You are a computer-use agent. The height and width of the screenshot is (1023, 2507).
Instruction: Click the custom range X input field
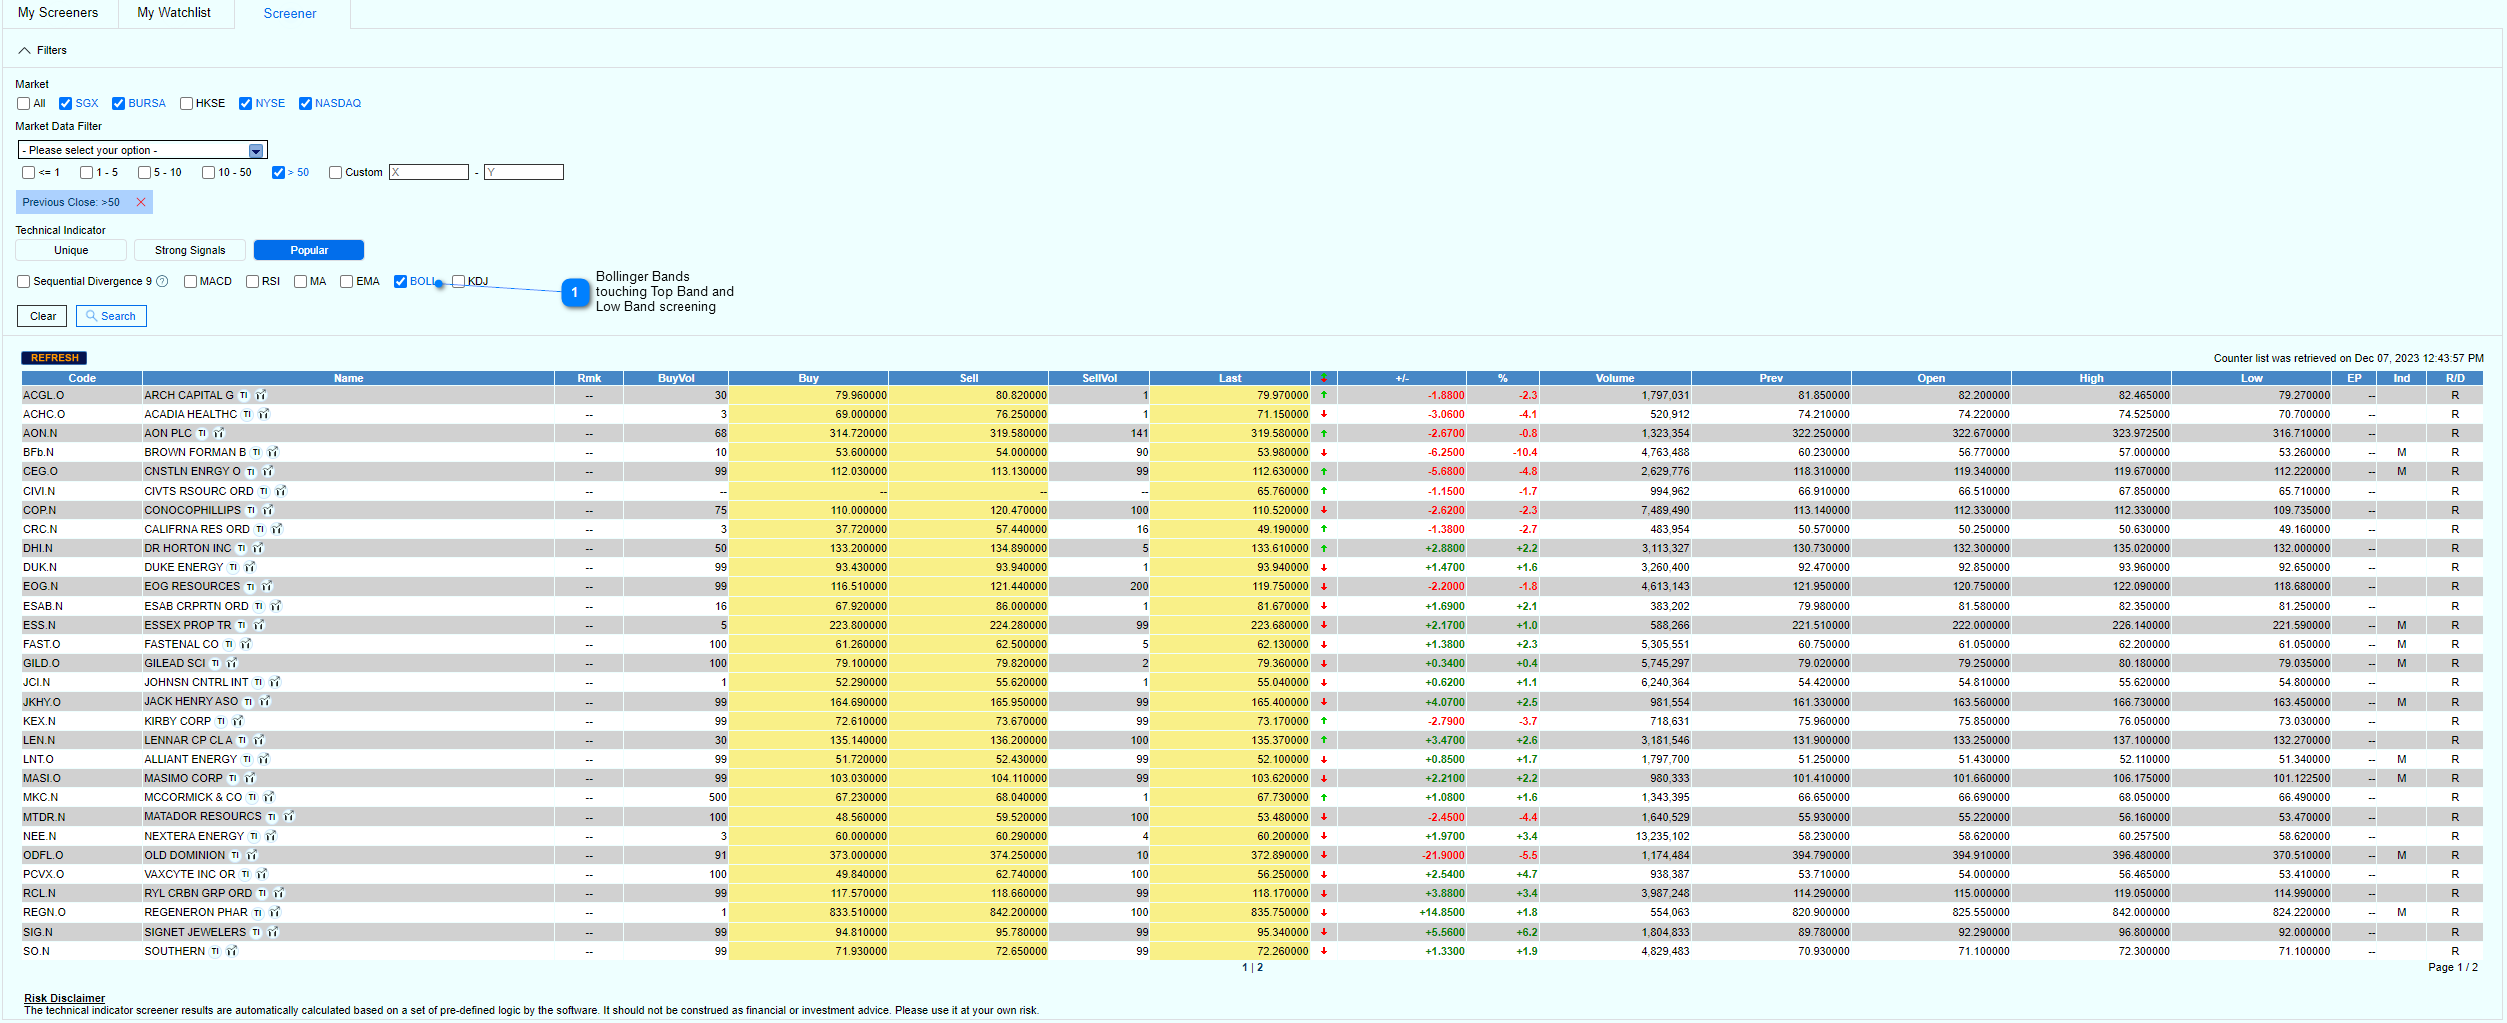coord(429,172)
